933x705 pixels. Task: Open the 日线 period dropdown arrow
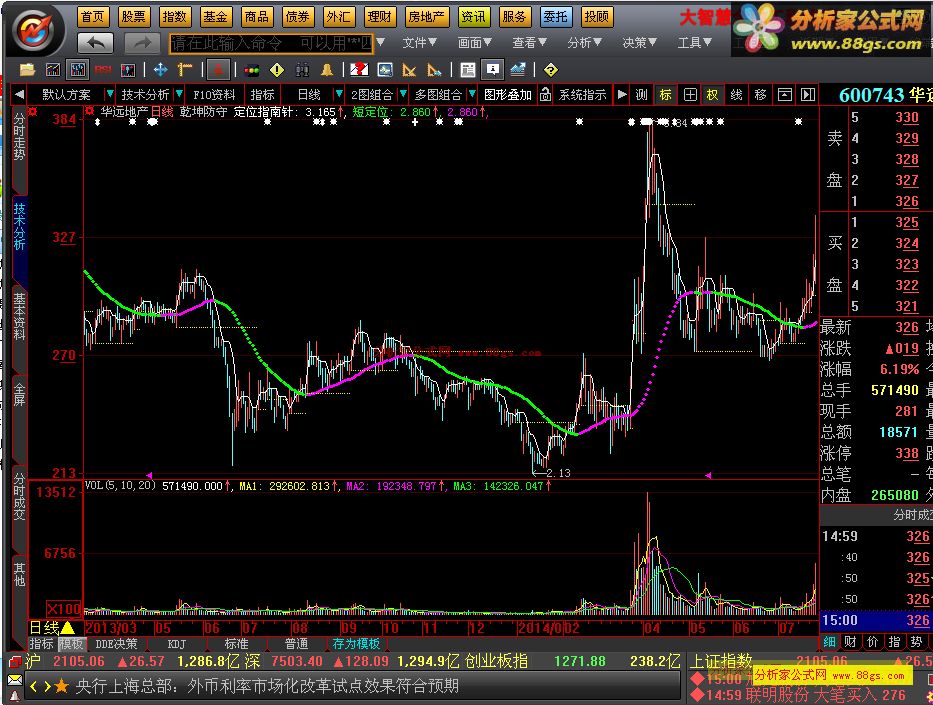[x=339, y=94]
